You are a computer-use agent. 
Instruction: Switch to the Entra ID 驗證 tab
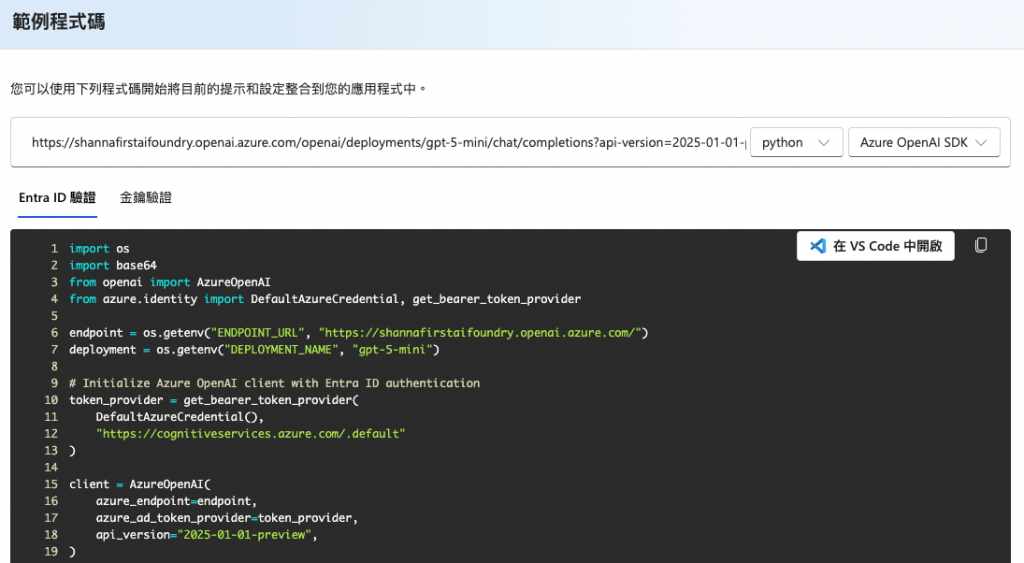click(57, 198)
